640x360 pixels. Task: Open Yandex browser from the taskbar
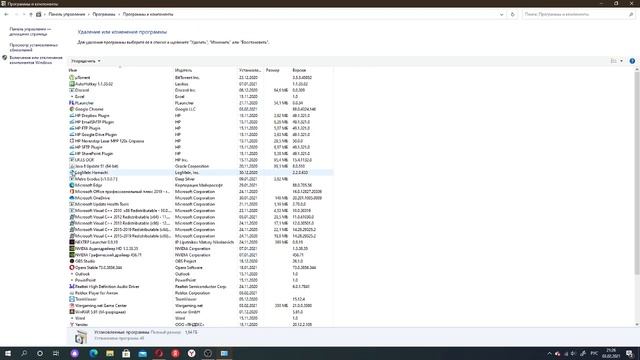click(x=191, y=353)
